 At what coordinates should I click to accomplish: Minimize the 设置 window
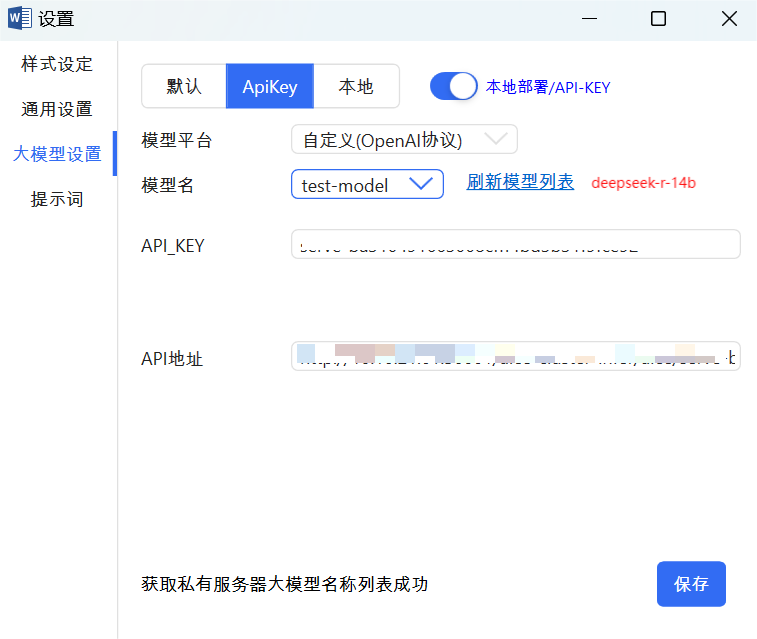[x=592, y=18]
